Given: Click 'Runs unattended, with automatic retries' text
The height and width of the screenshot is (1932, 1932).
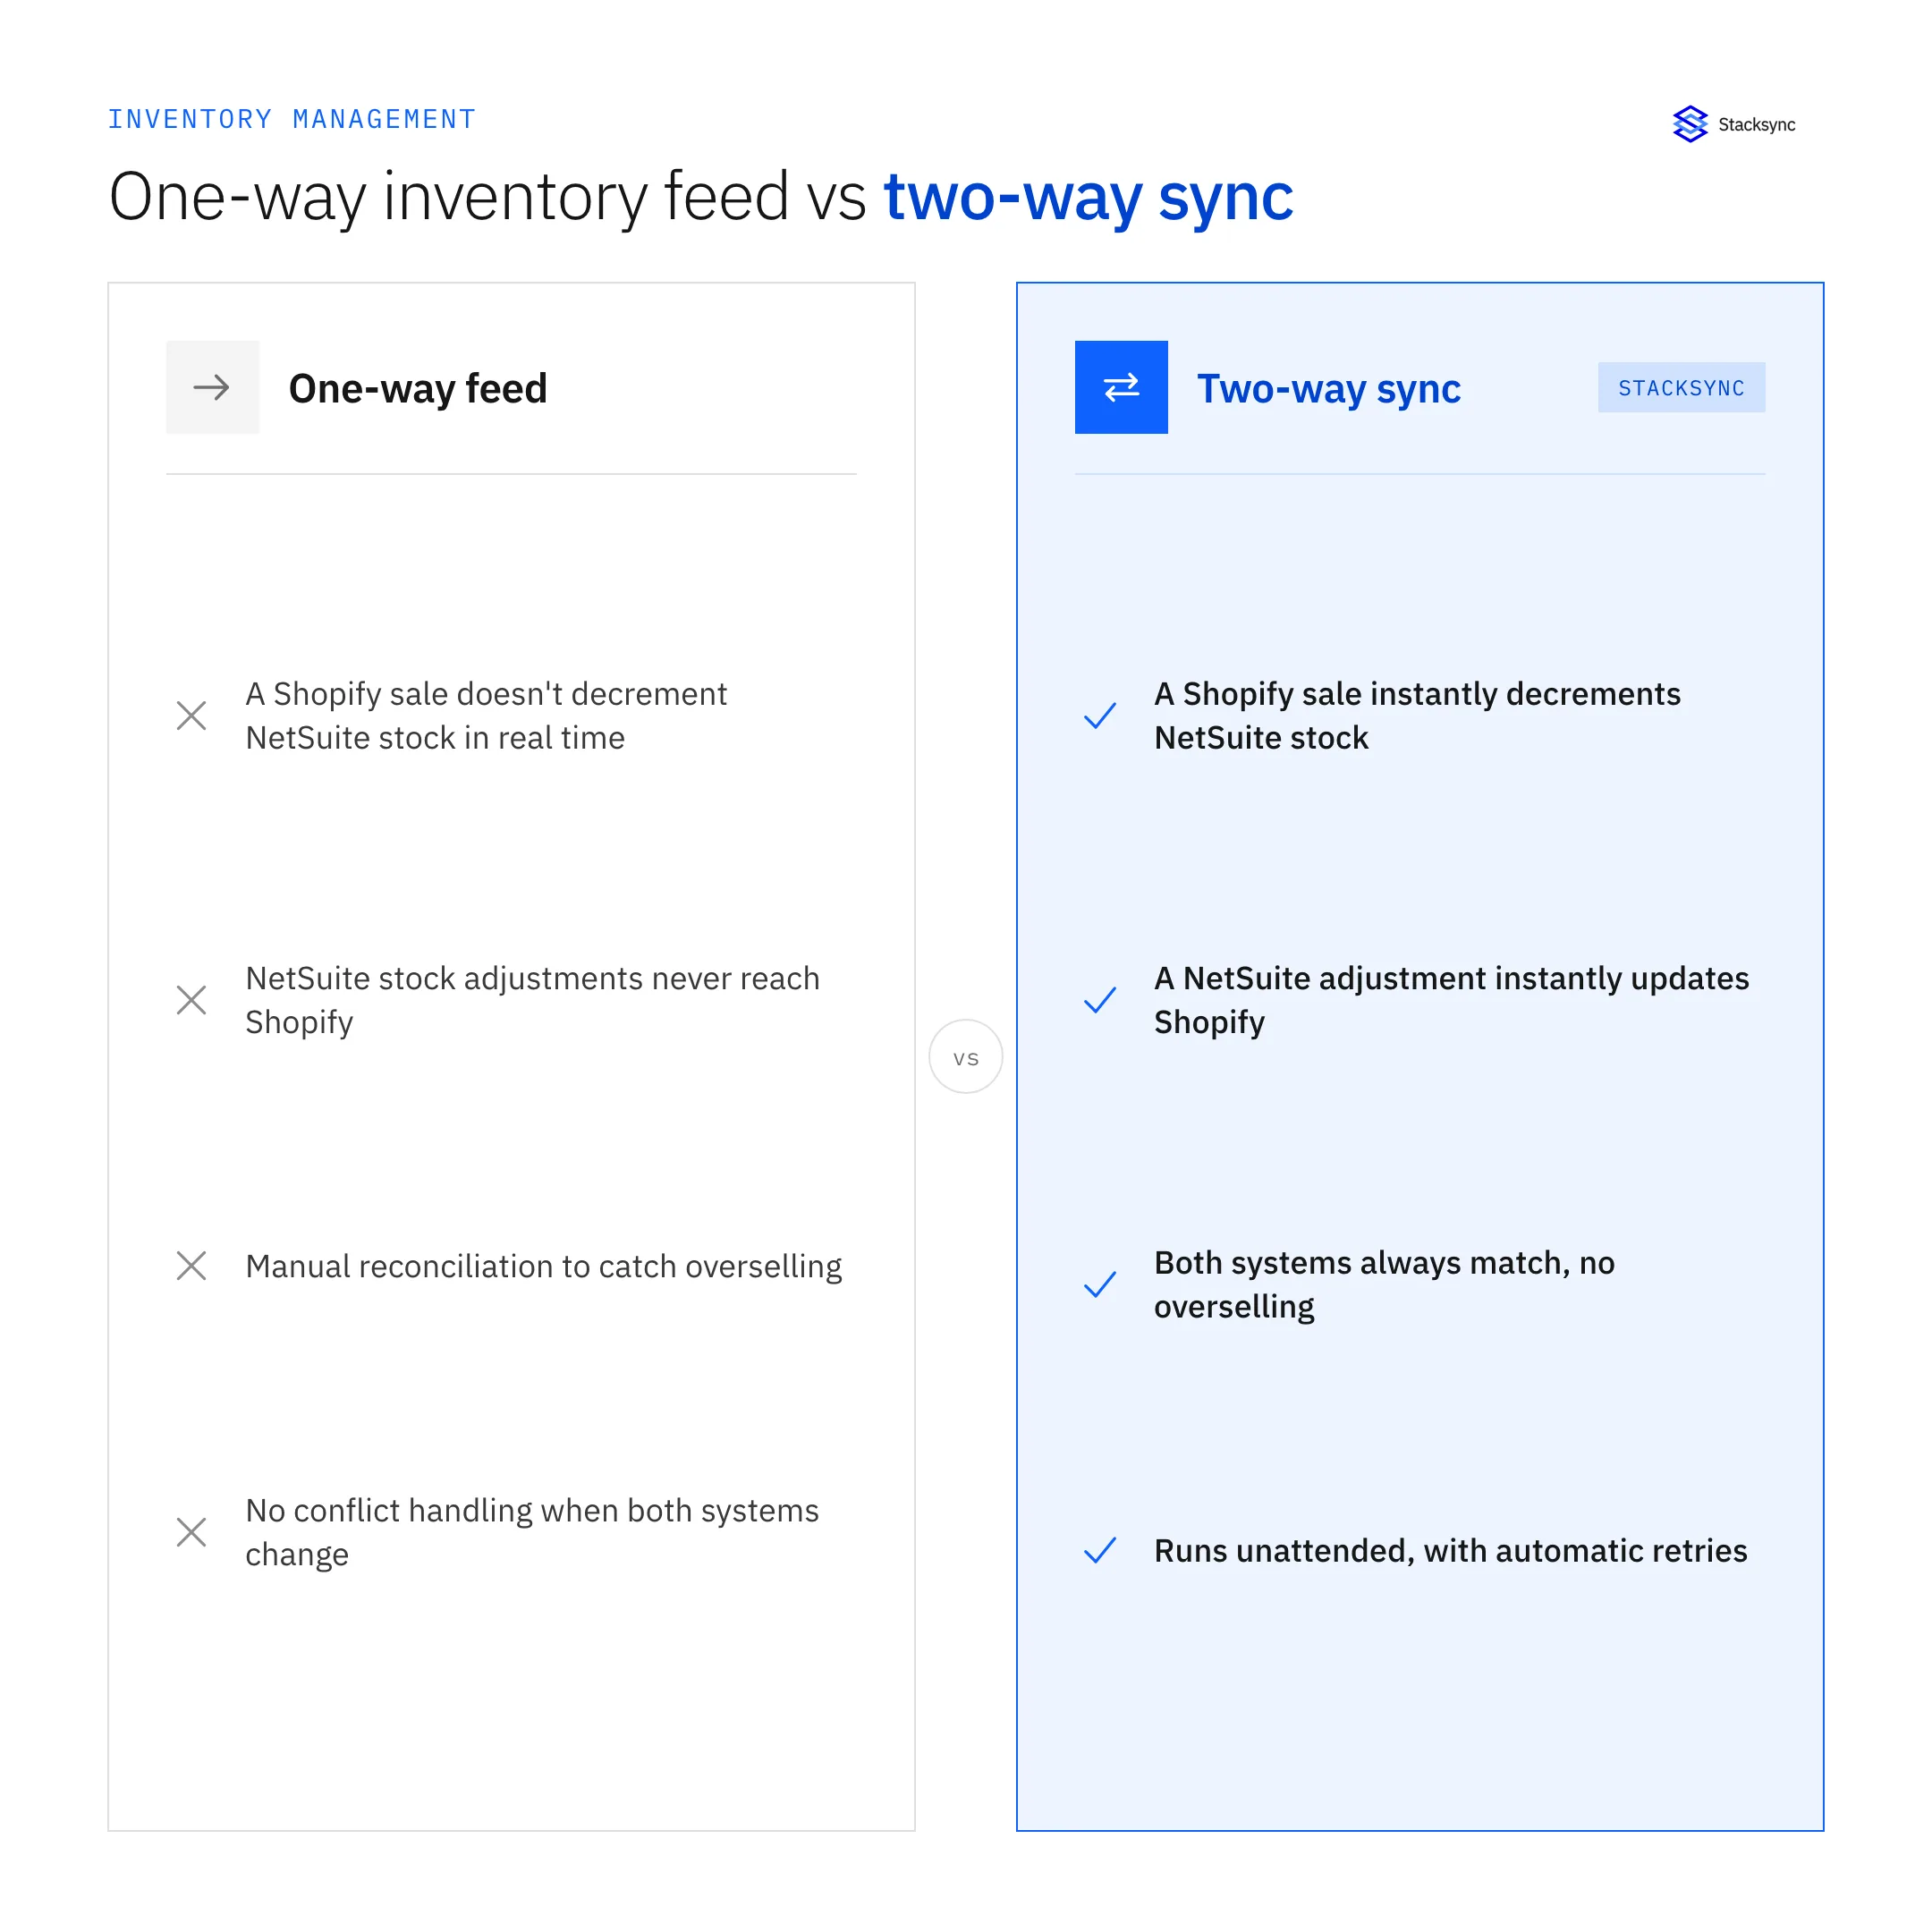Looking at the screenshot, I should click(1450, 1550).
